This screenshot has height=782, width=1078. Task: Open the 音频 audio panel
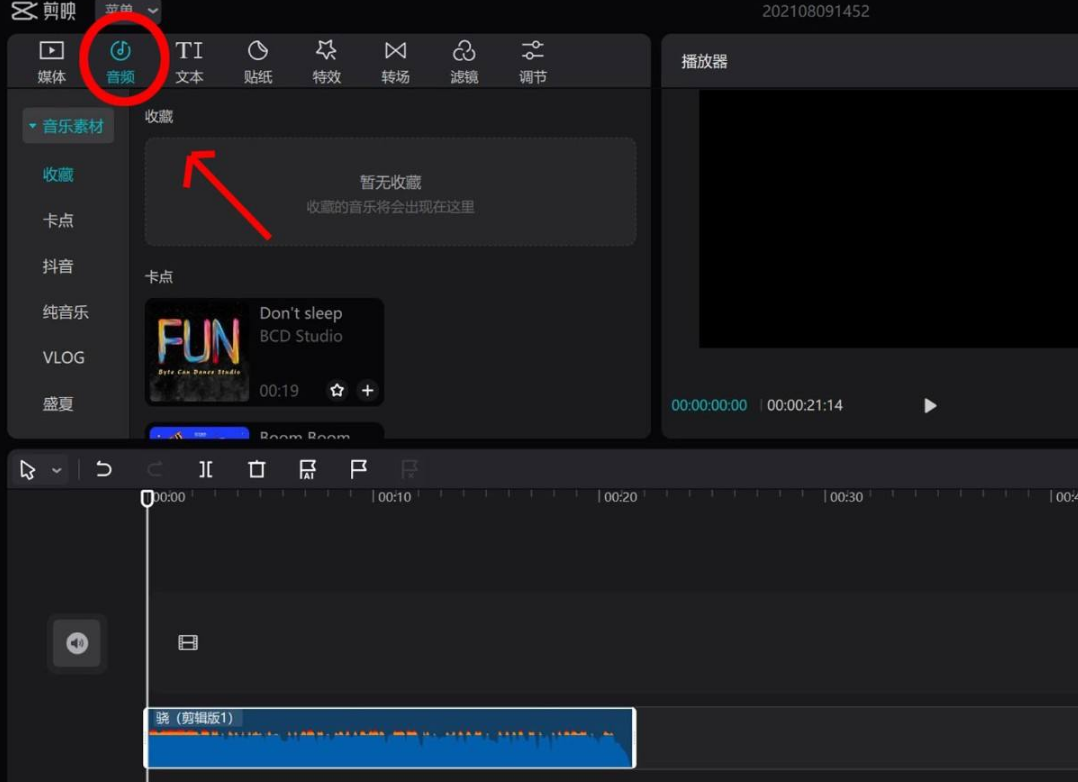tap(120, 60)
